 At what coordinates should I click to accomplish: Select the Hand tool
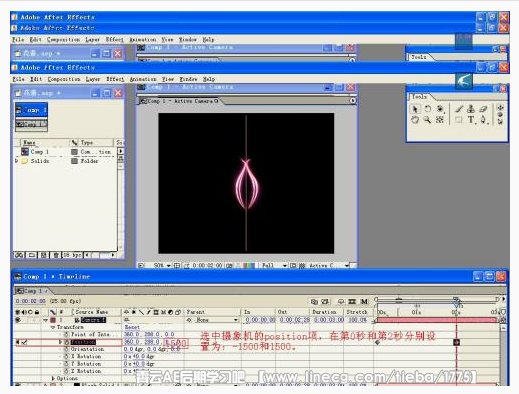coord(415,120)
